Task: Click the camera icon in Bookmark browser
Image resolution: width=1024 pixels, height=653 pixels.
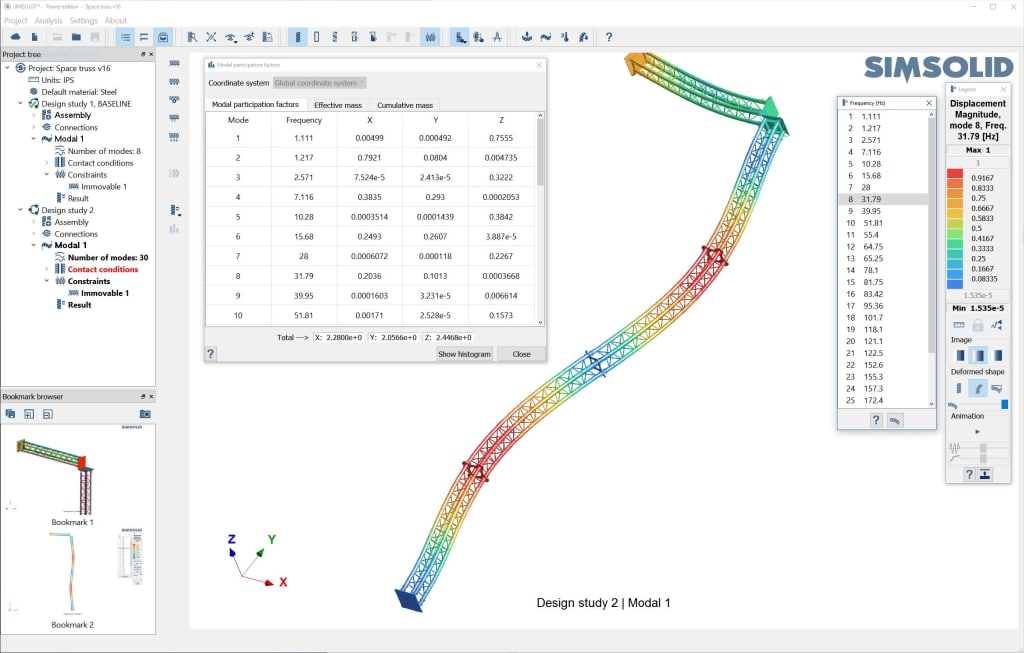Action: (x=145, y=414)
